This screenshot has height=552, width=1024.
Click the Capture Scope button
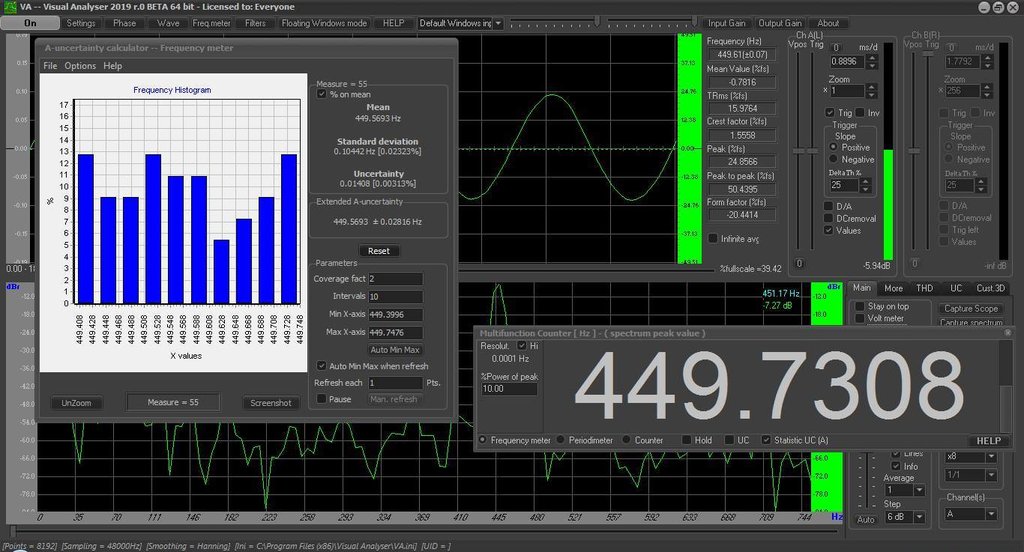point(970,308)
